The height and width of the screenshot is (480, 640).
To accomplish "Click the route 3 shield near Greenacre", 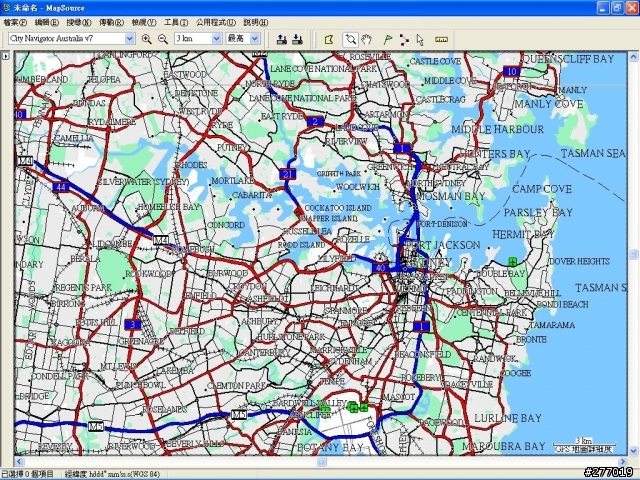I will pyautogui.click(x=132, y=324).
